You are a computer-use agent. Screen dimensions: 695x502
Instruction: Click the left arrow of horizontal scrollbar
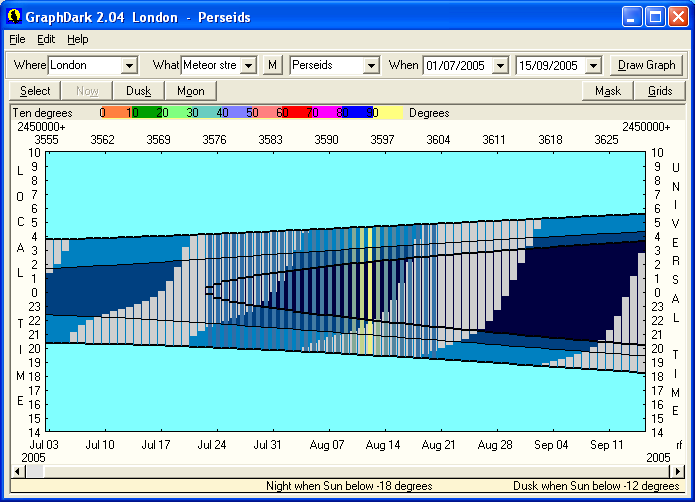[17, 471]
